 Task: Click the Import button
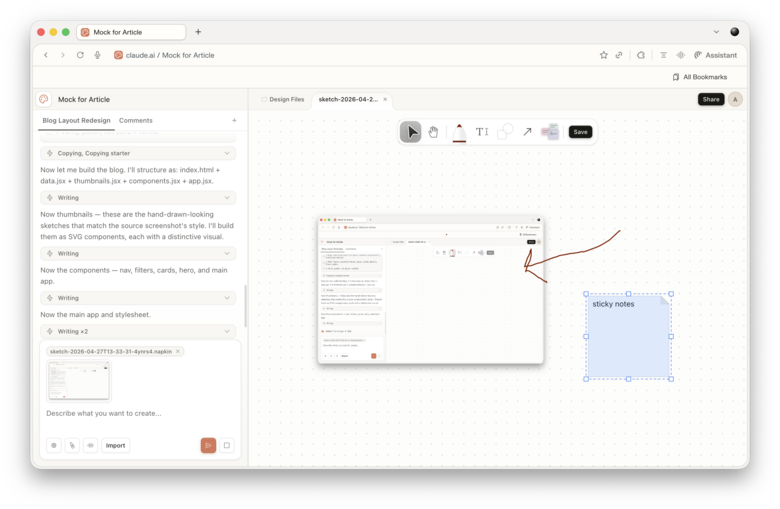[x=115, y=445]
